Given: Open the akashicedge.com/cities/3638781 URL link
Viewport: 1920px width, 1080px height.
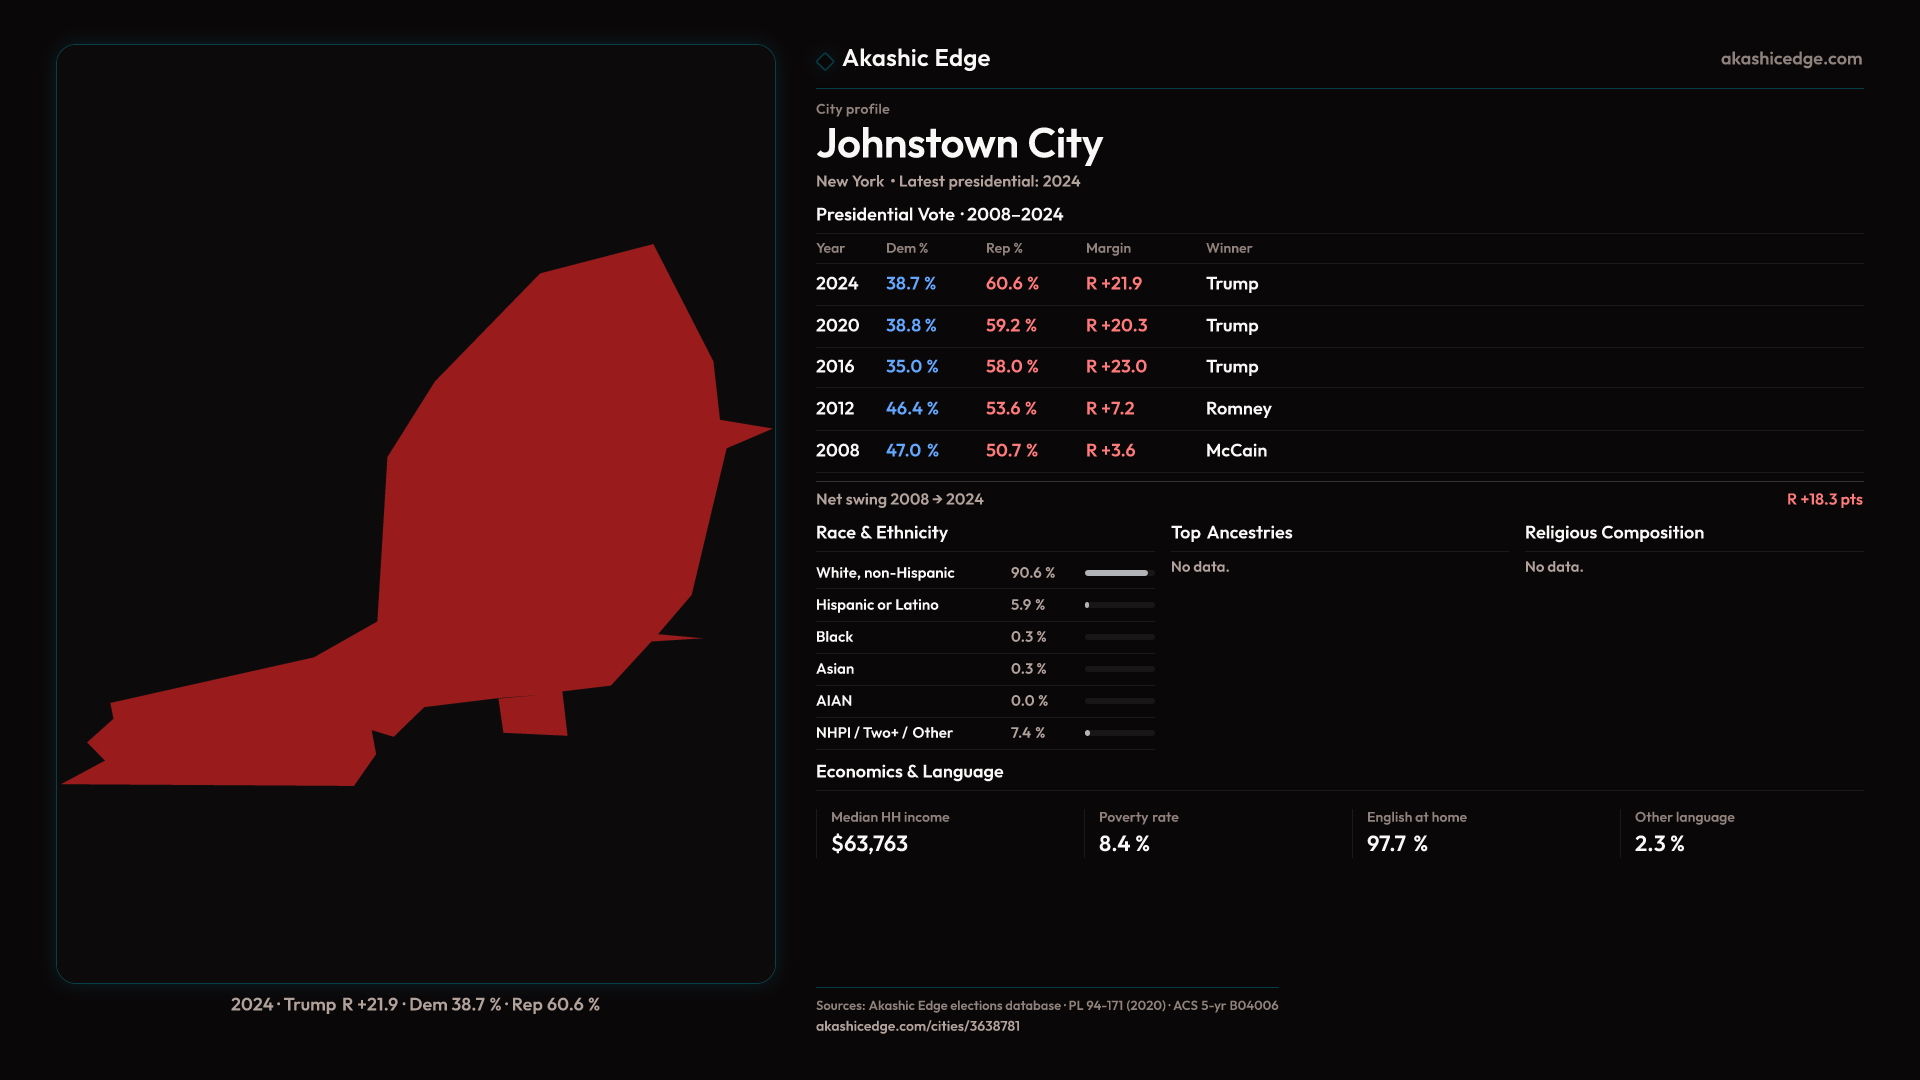Looking at the screenshot, I should 917,1026.
